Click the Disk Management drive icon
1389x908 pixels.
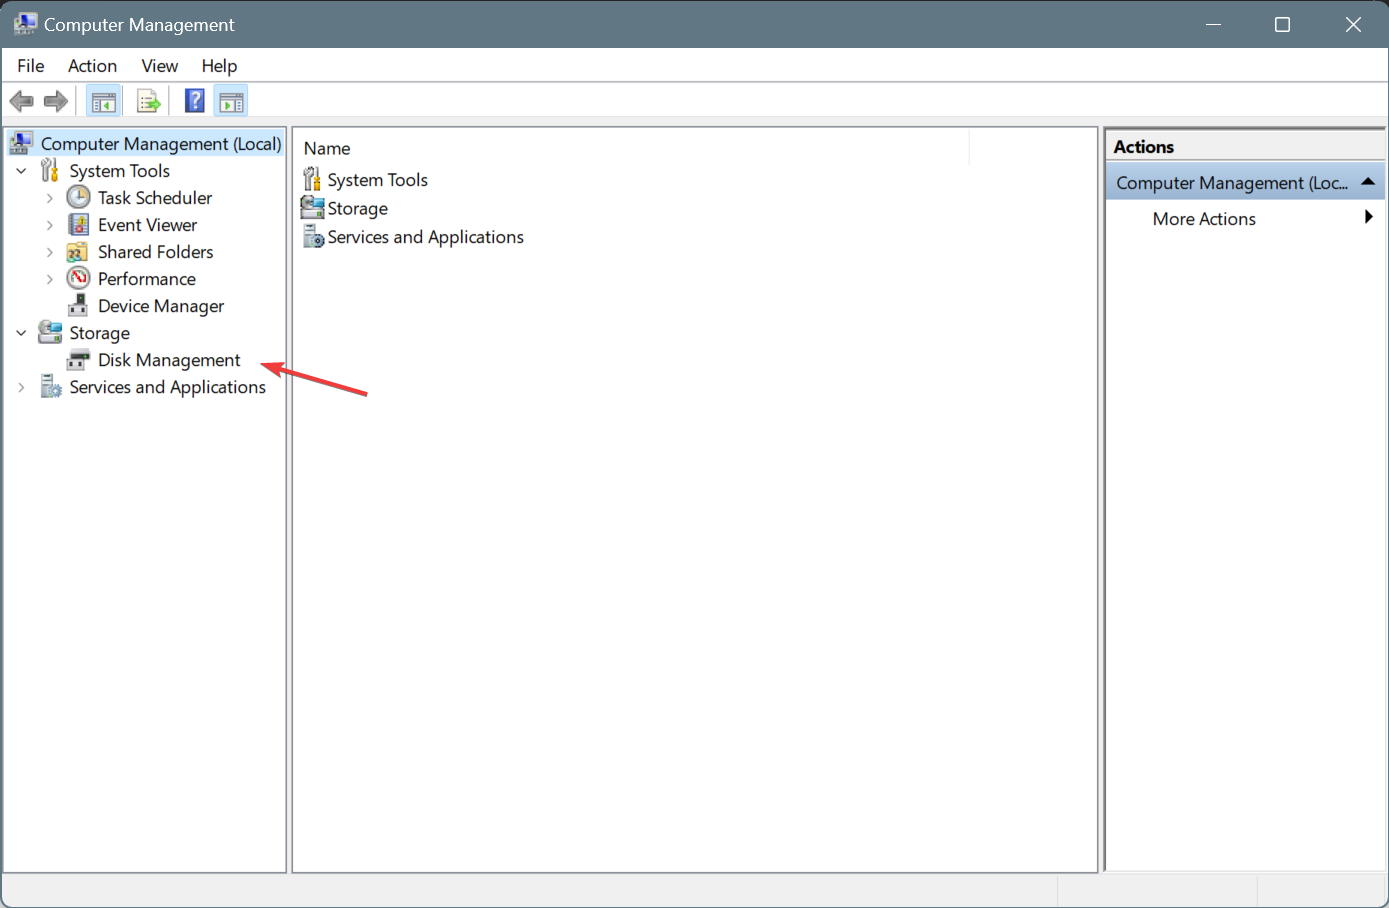78,359
